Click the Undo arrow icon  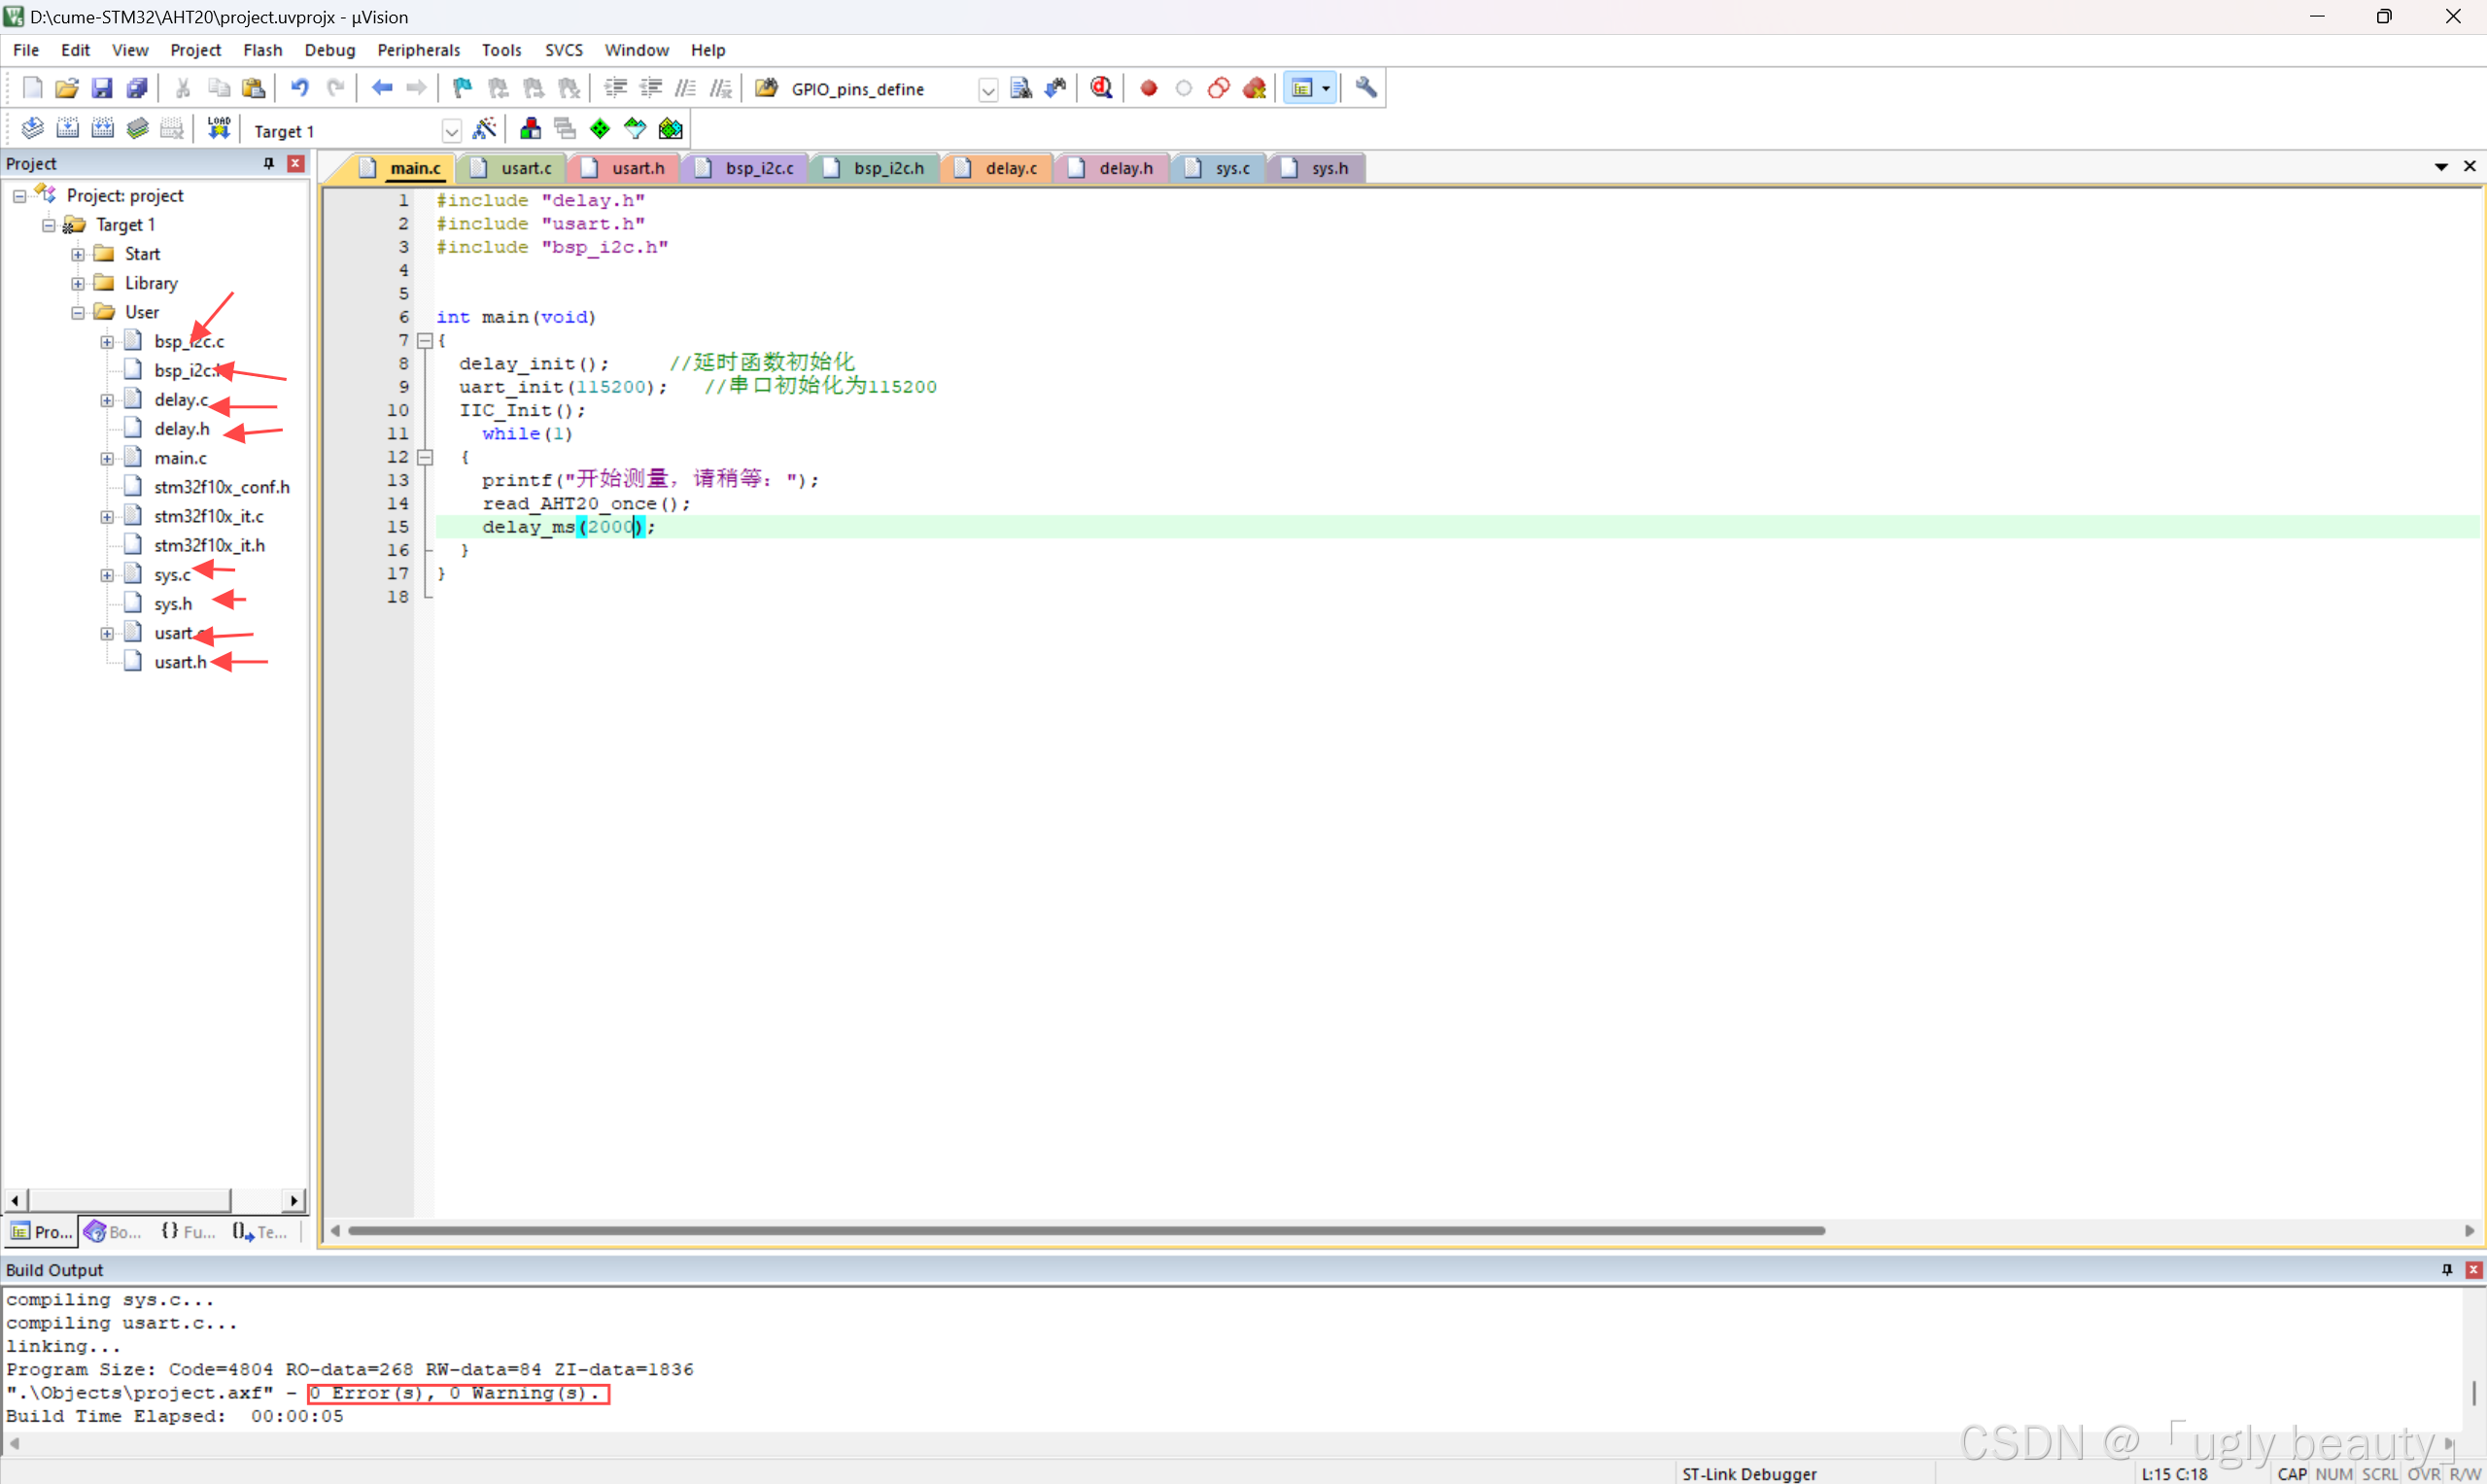(x=299, y=88)
